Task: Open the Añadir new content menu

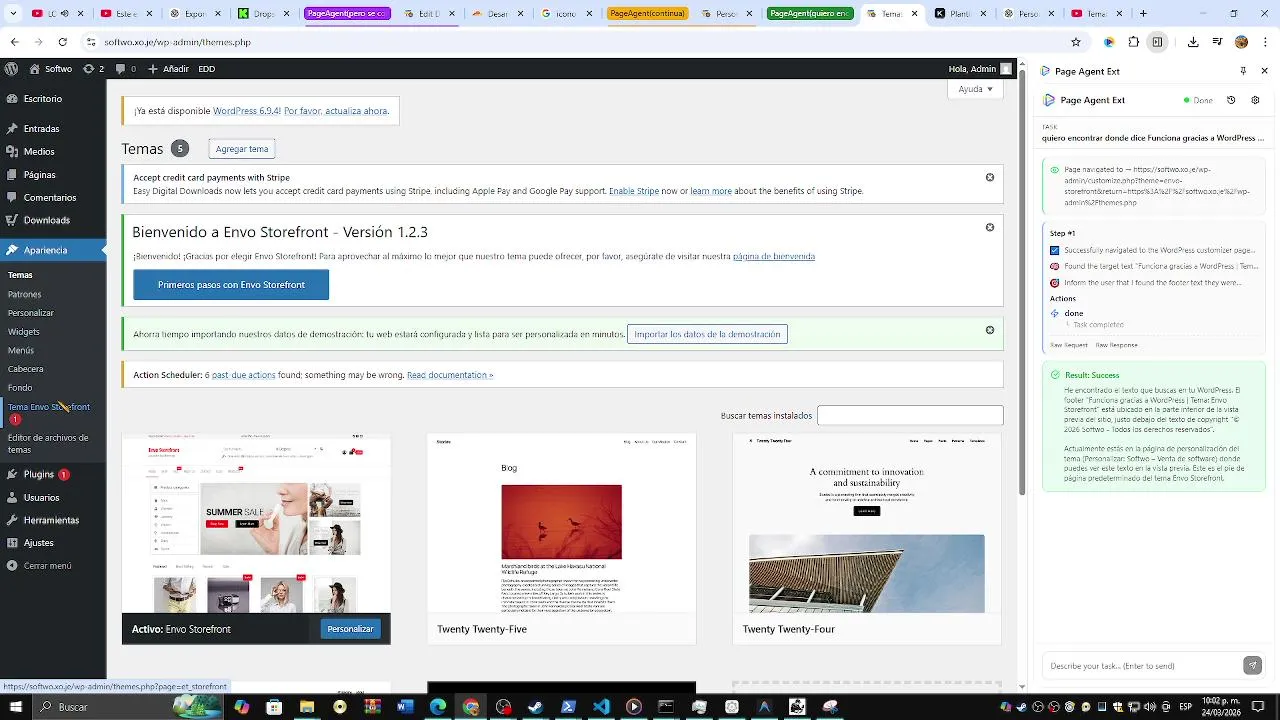Action: (168, 69)
